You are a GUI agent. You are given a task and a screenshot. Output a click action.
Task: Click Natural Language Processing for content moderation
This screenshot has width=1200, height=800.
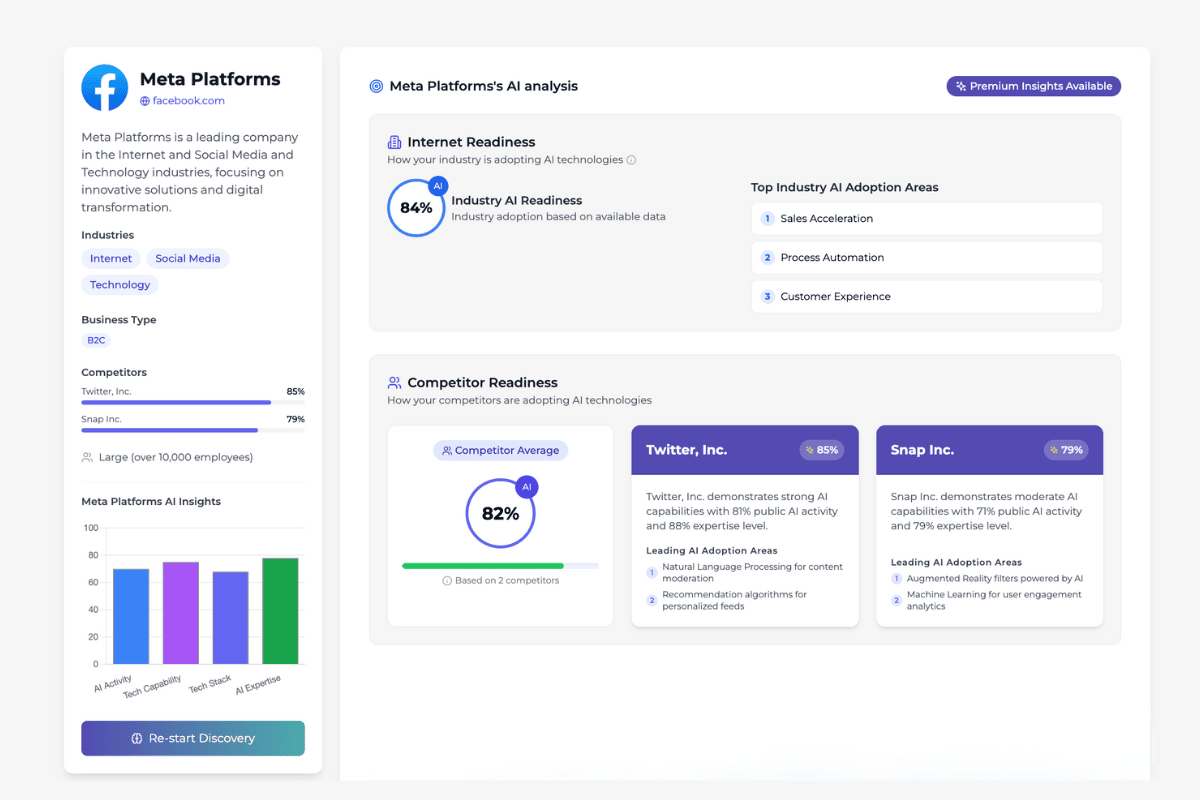point(752,573)
